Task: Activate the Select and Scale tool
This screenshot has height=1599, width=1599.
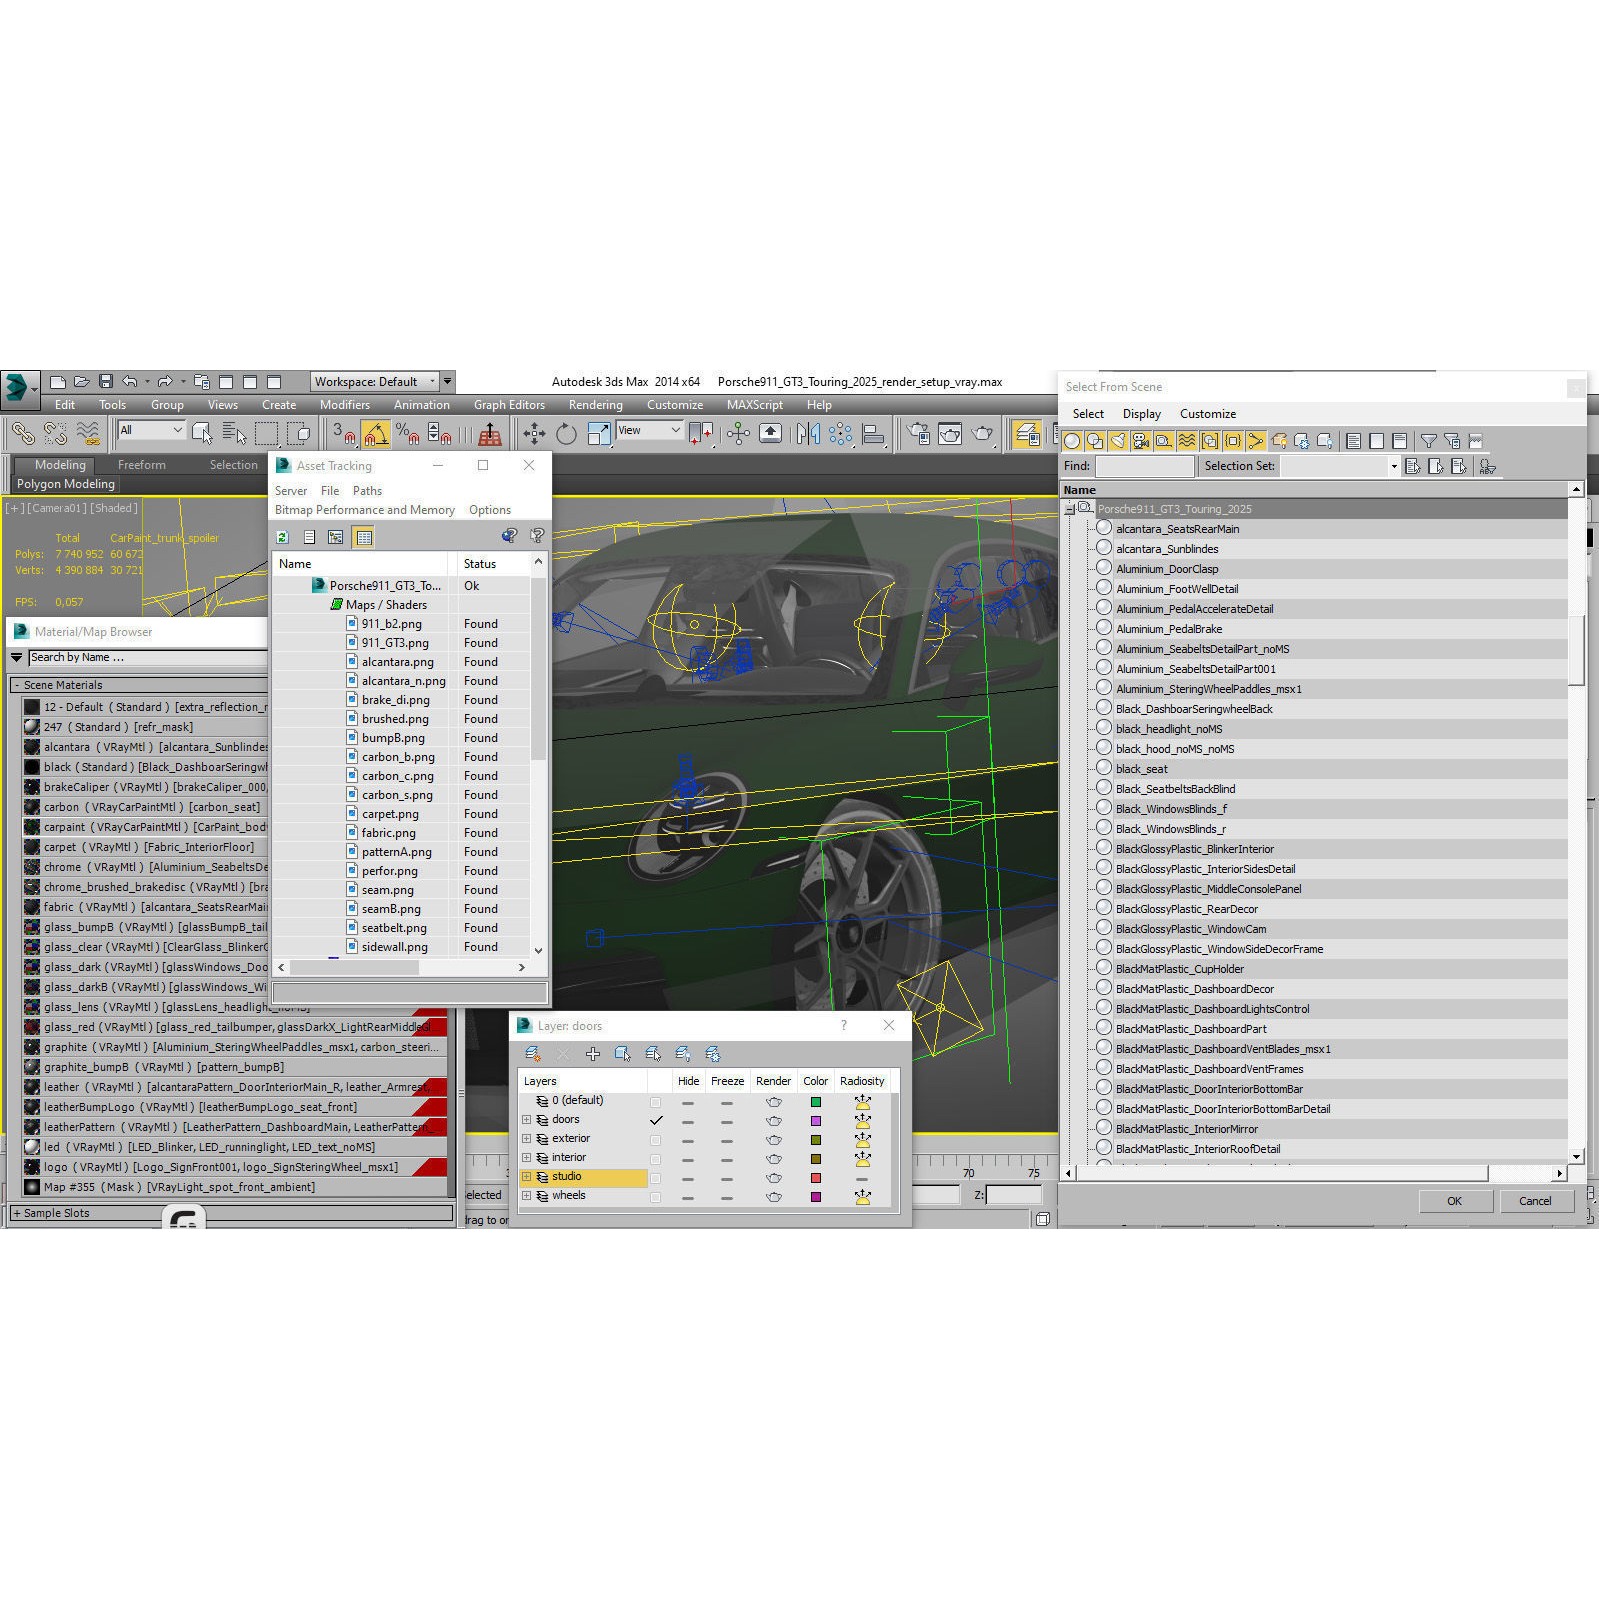Action: [x=599, y=433]
